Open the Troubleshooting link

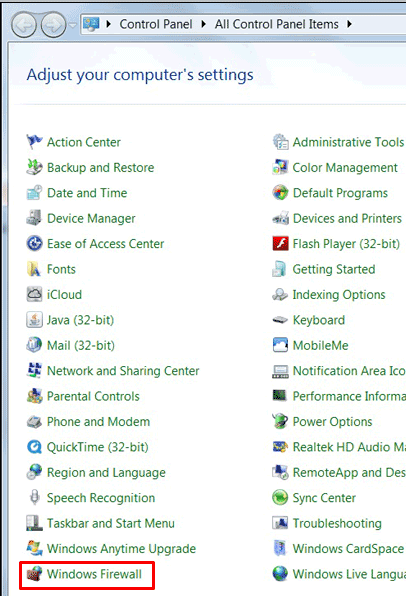337,523
